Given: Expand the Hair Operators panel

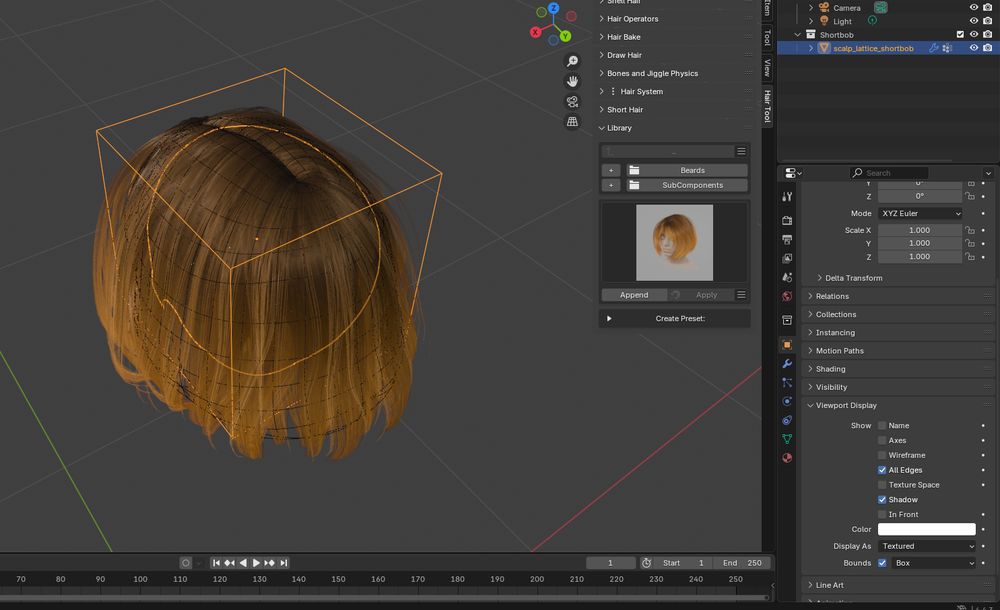Looking at the screenshot, I should pyautogui.click(x=632, y=19).
